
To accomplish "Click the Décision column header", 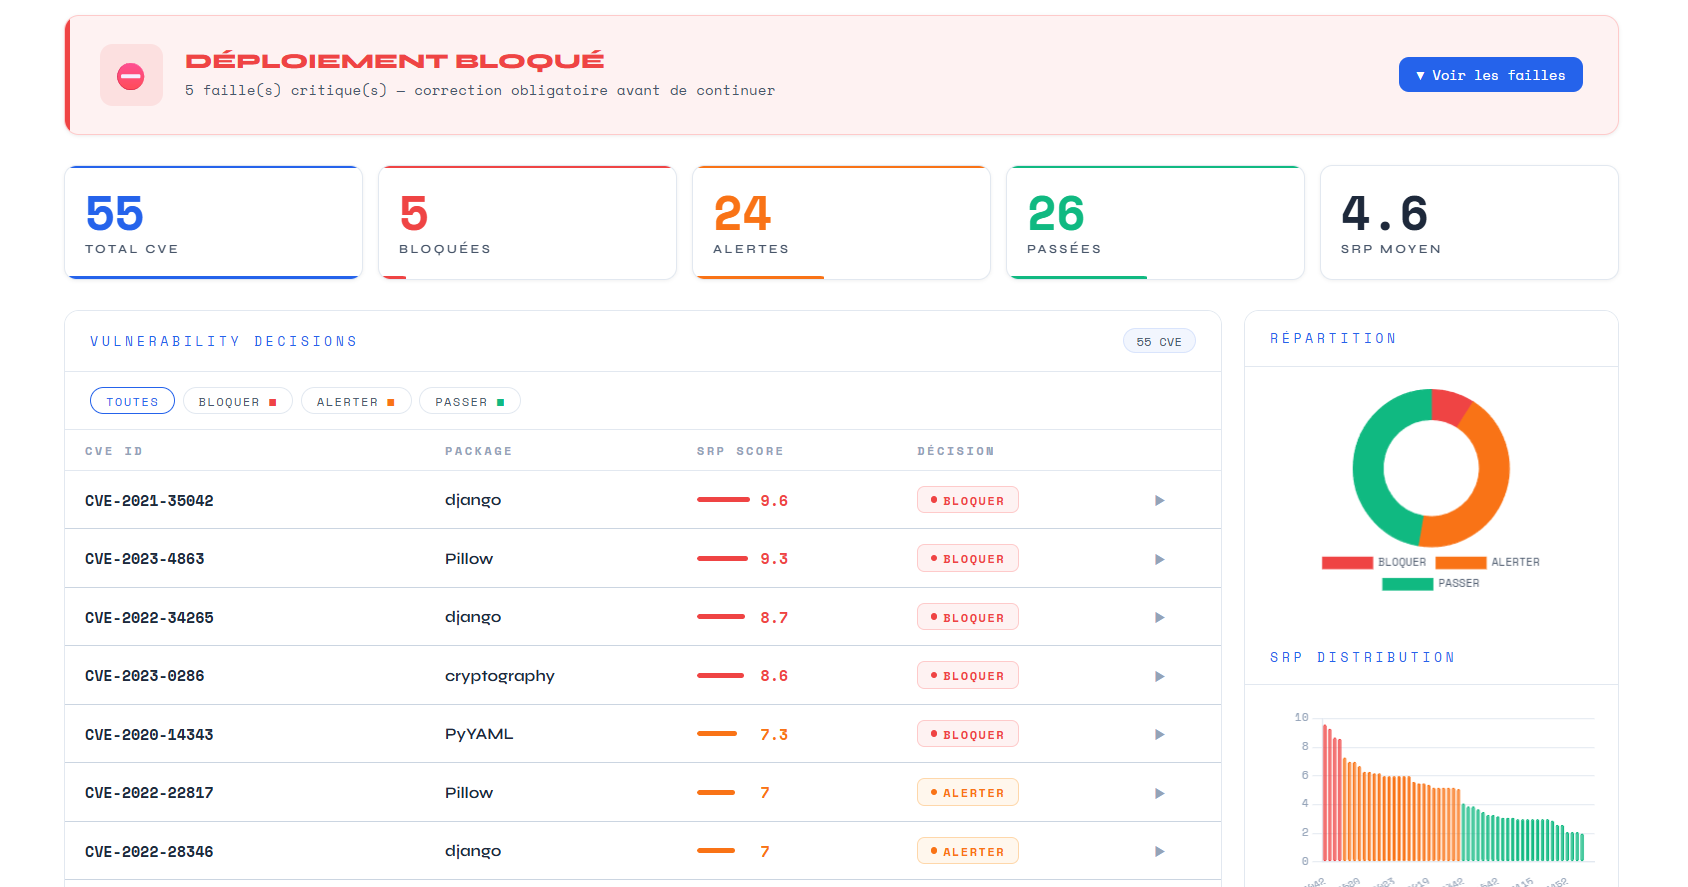I will 956,451.
